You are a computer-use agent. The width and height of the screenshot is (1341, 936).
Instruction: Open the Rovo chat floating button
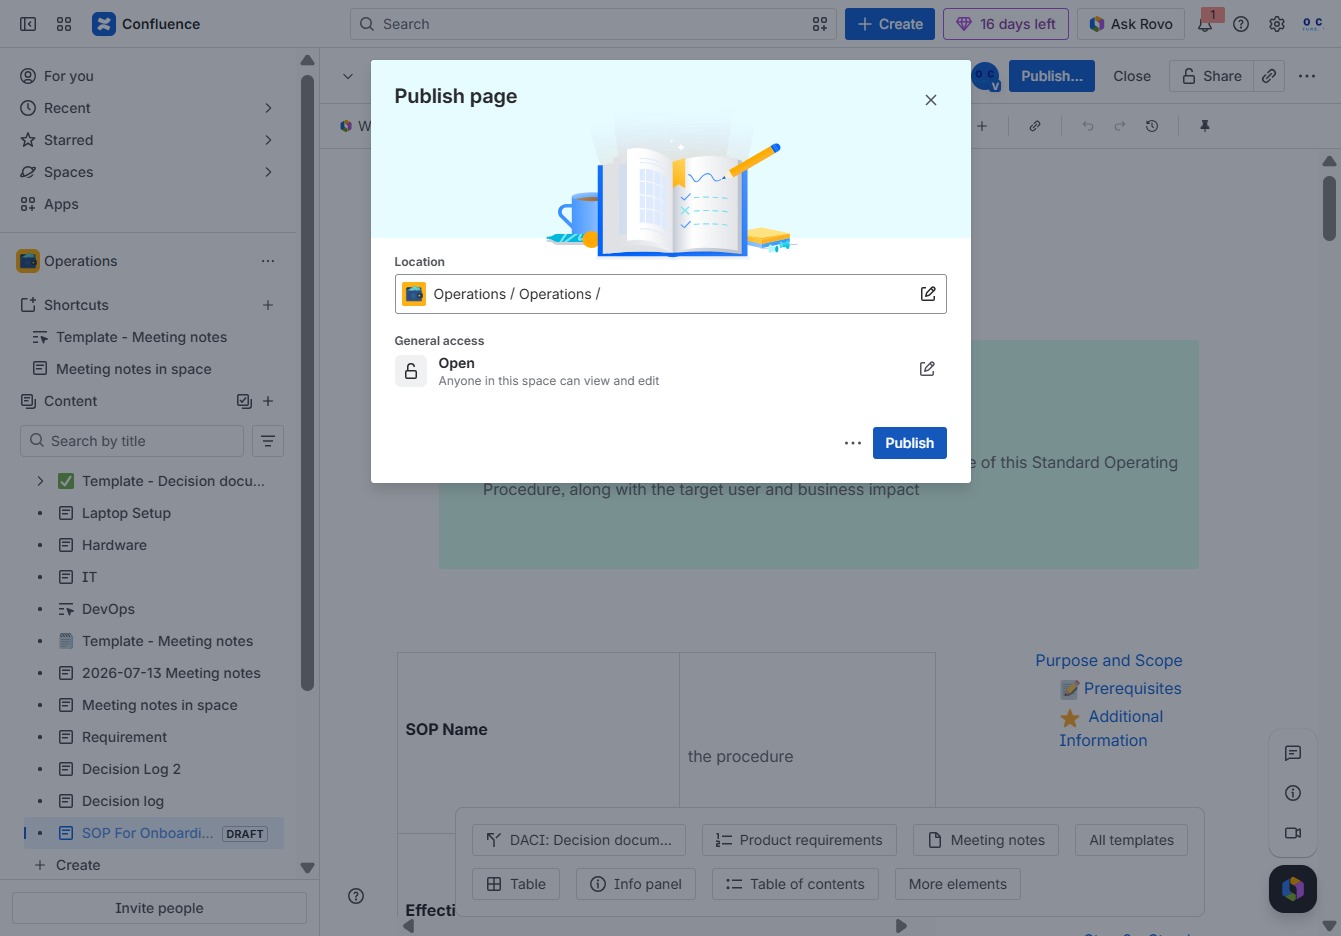pos(1293,889)
